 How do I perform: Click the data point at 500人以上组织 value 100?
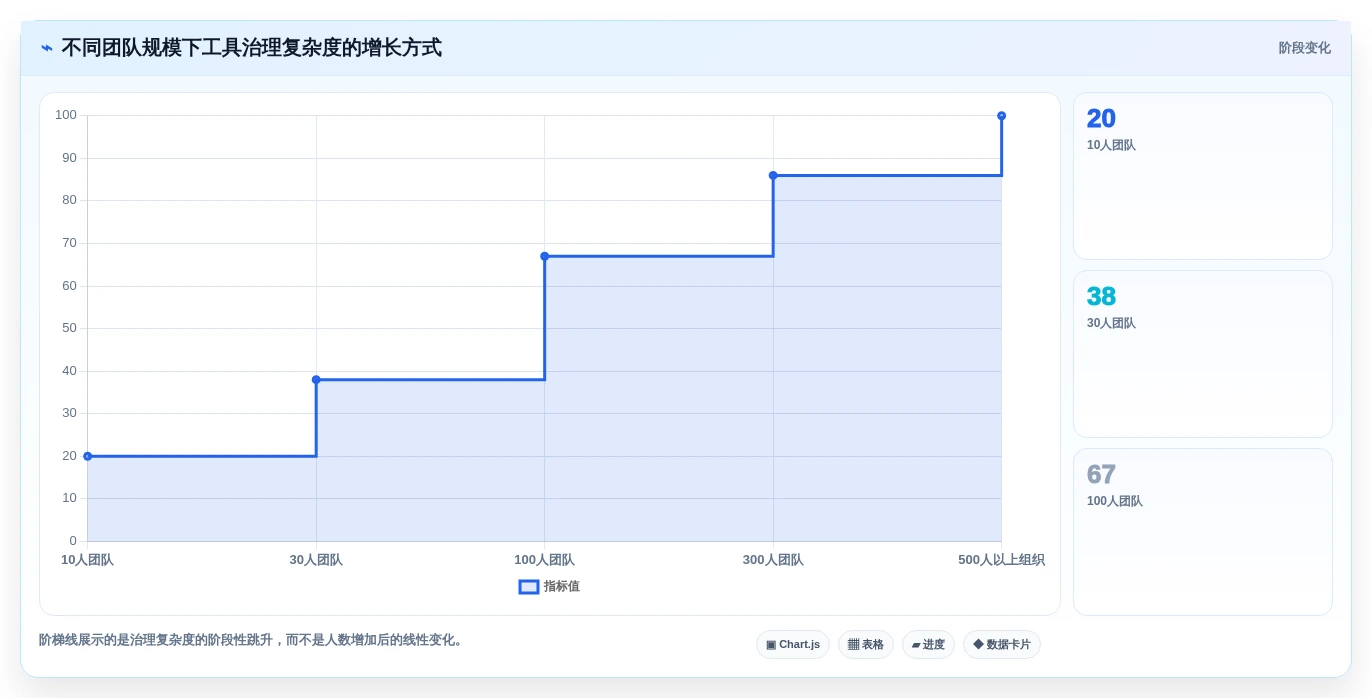click(x=1001, y=116)
